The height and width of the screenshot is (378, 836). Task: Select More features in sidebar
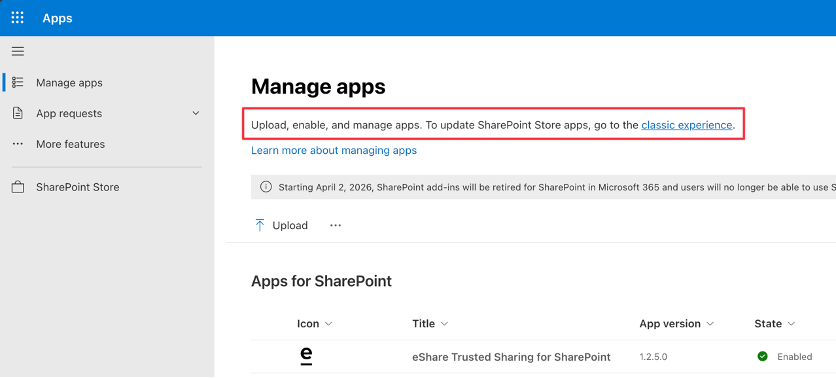[x=70, y=144]
